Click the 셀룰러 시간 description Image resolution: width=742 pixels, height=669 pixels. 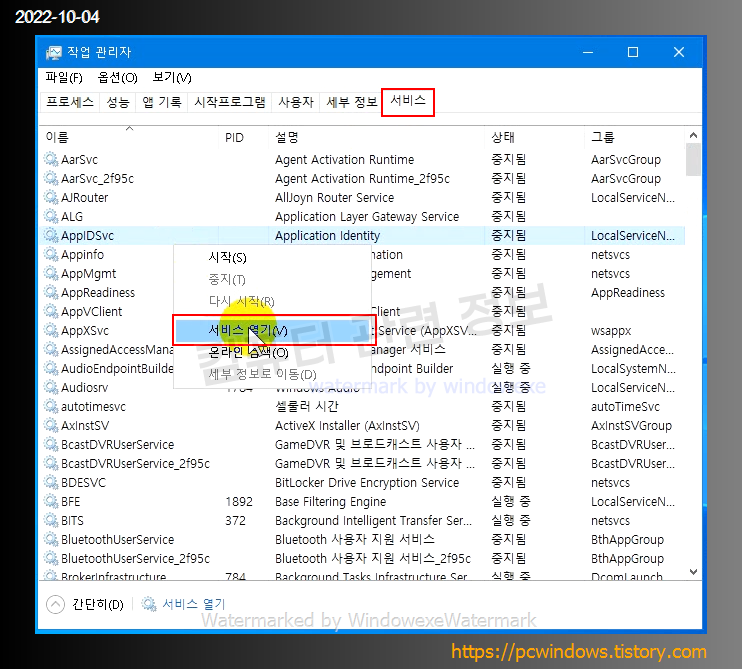point(307,406)
